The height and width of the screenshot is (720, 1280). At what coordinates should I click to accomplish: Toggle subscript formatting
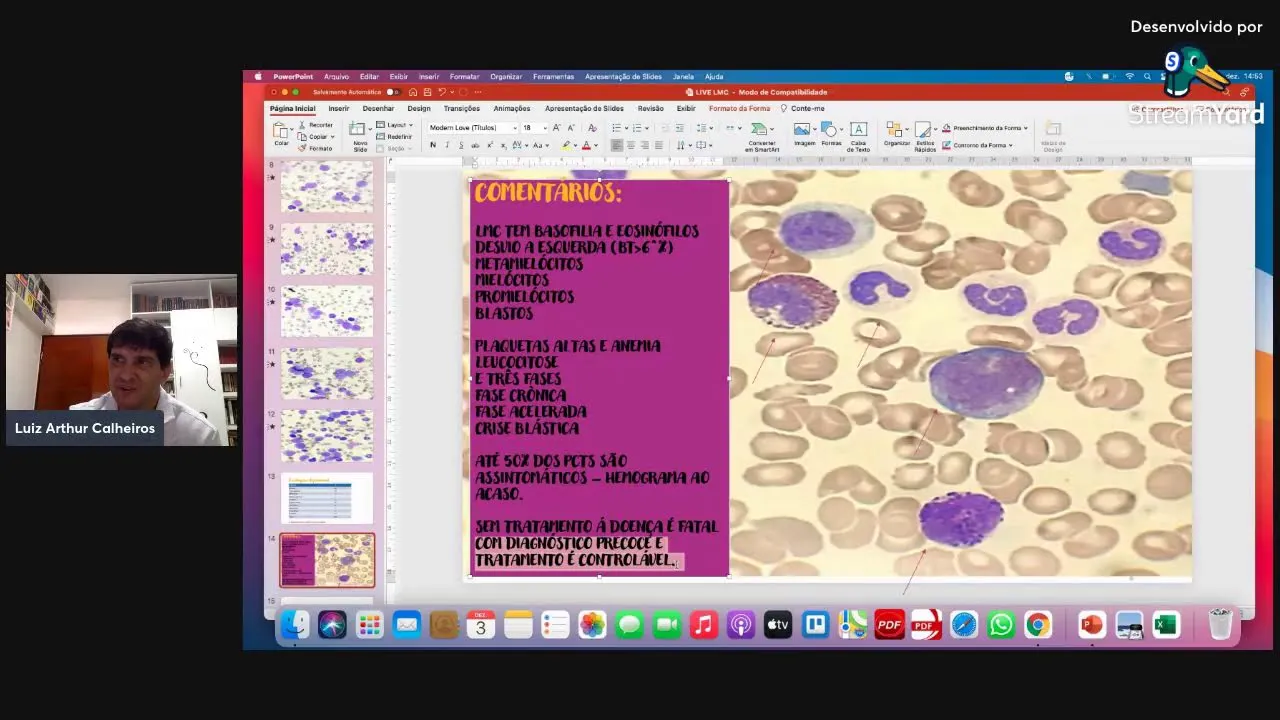[x=503, y=145]
